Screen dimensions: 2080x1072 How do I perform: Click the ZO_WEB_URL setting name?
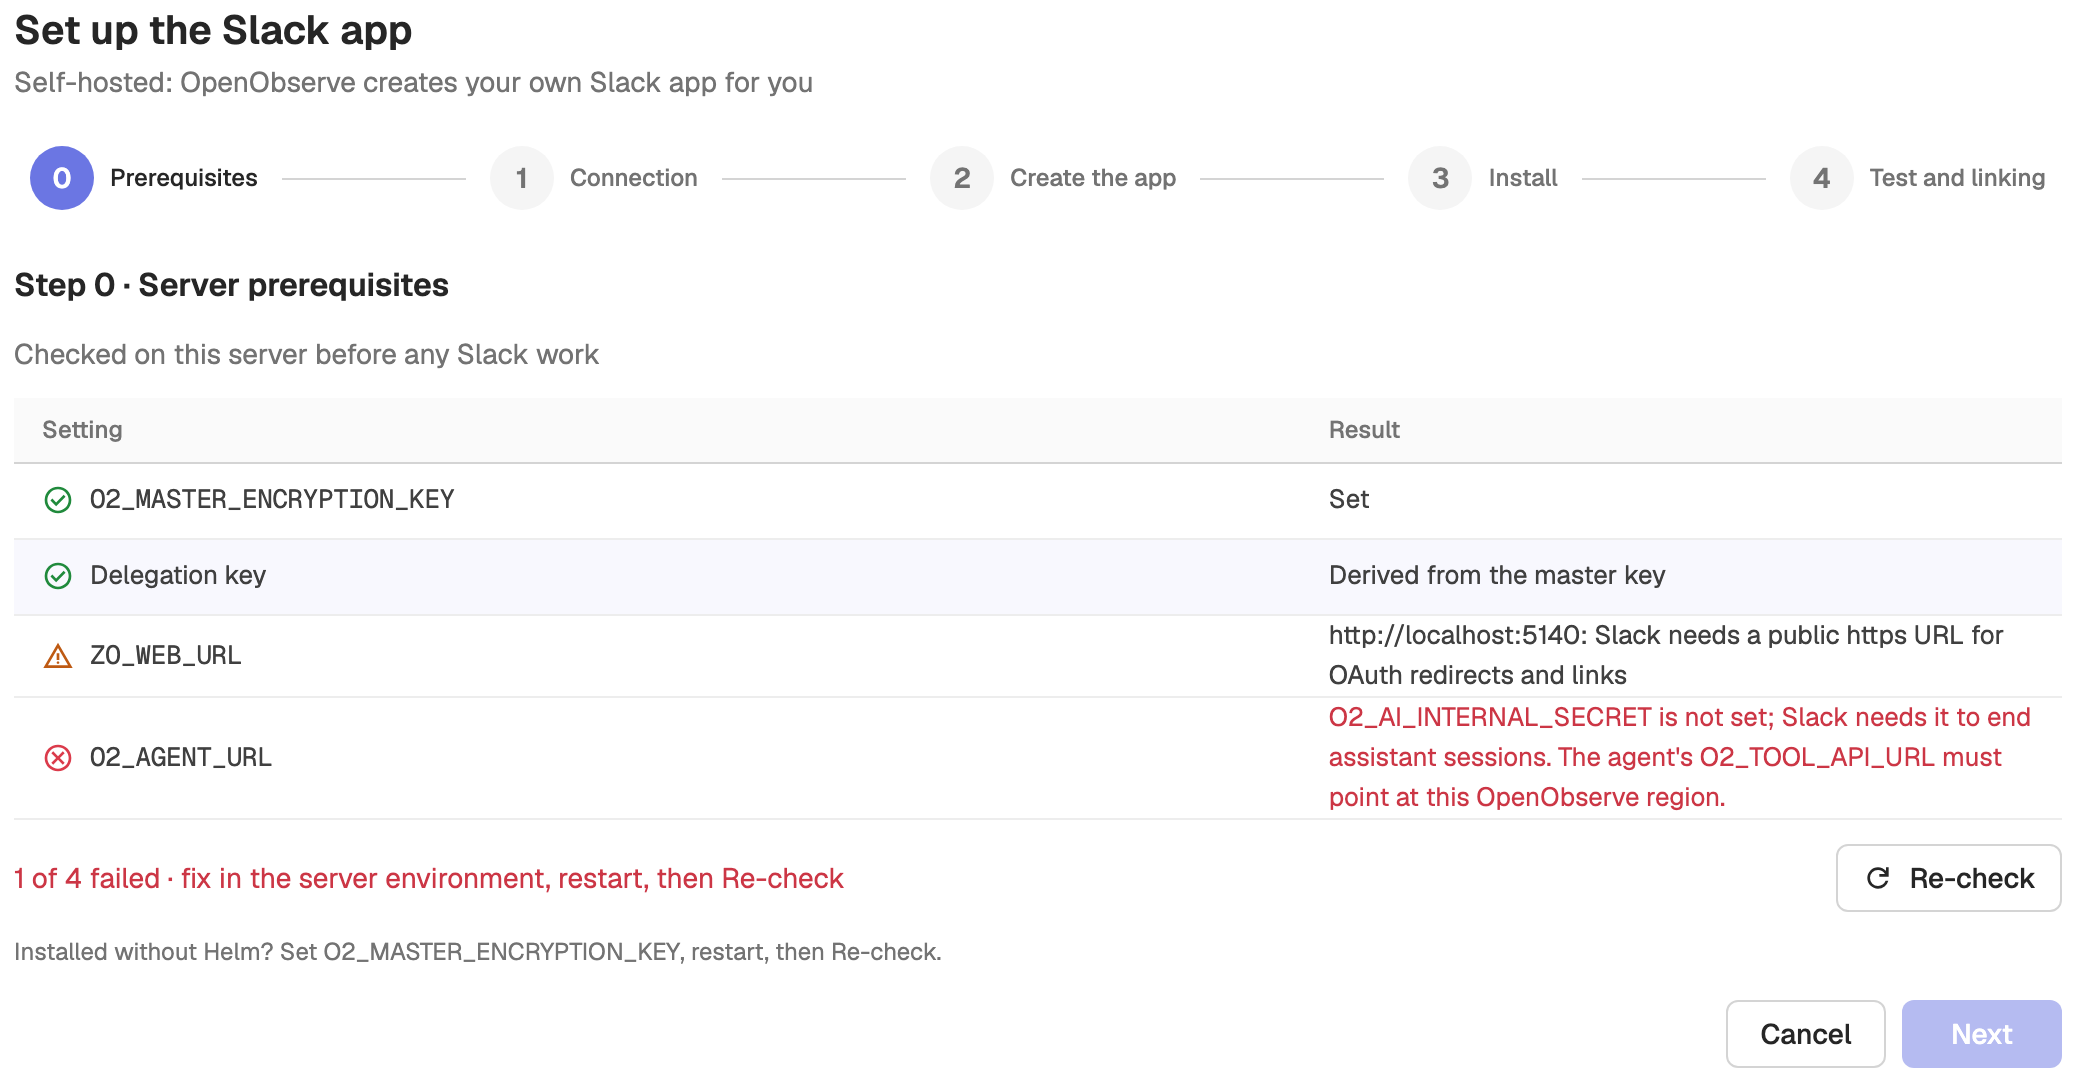[165, 655]
